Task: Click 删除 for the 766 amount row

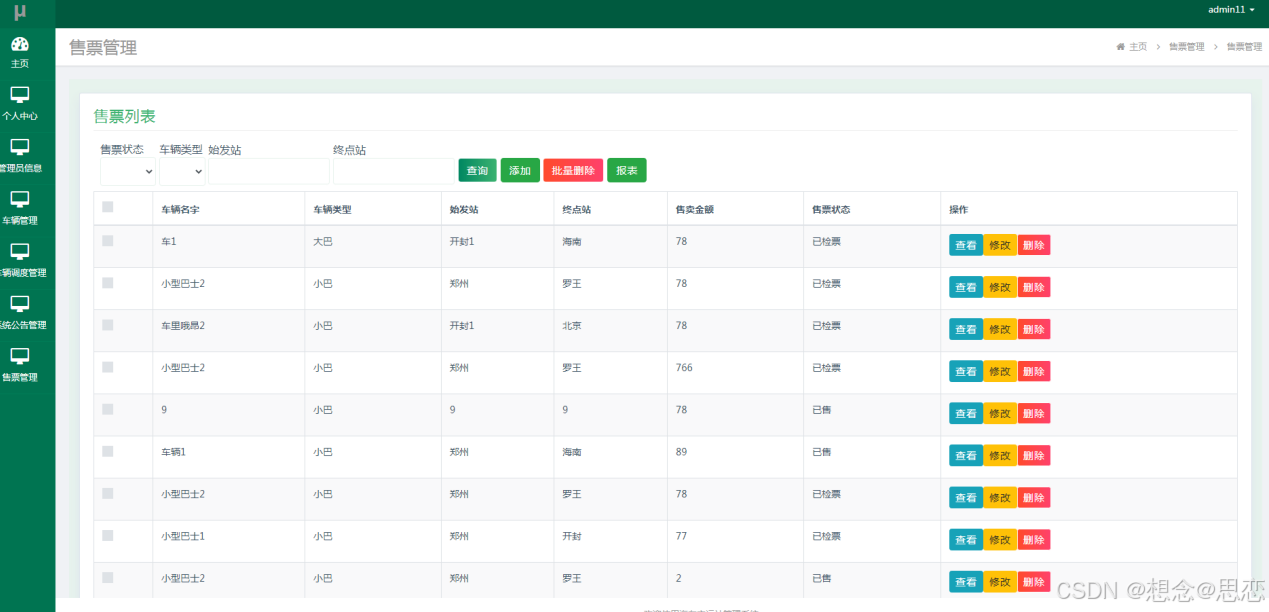Action: coord(1034,371)
